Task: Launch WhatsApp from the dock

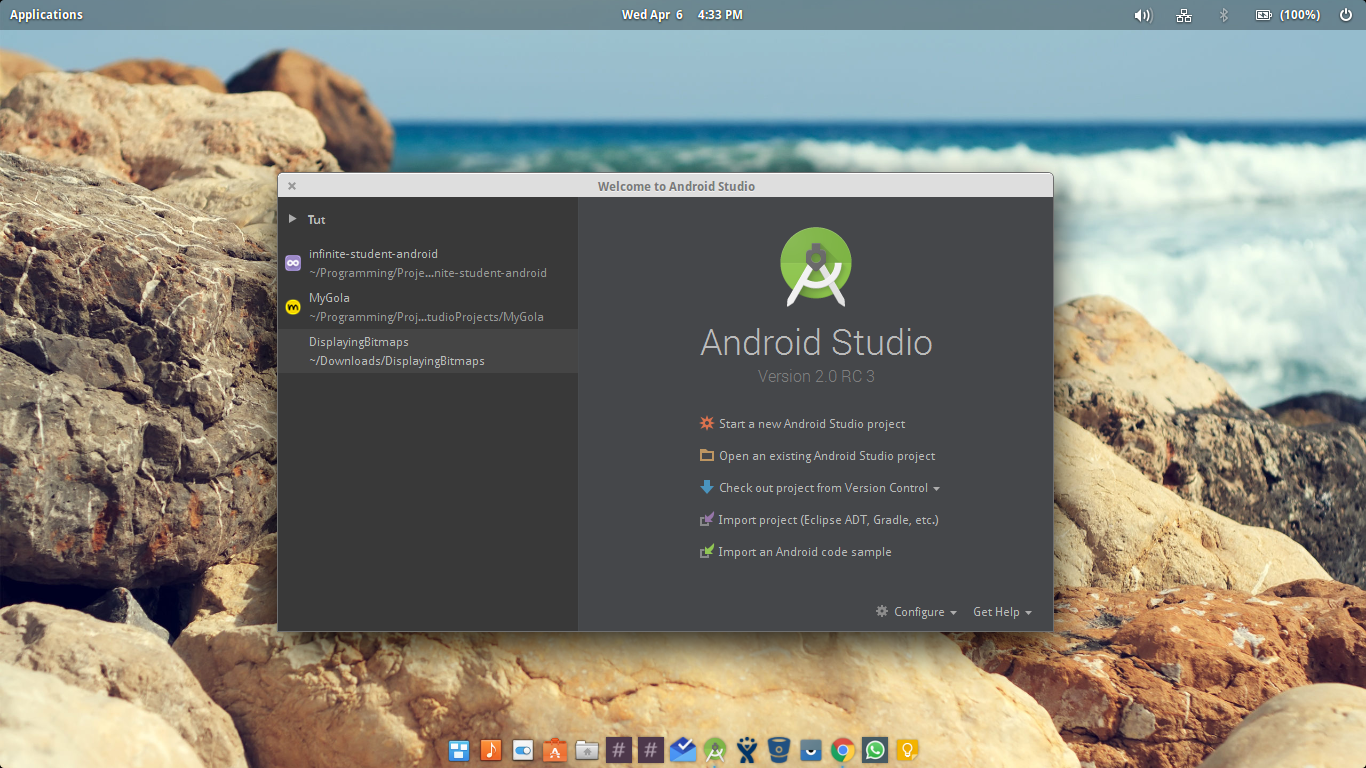Action: (x=875, y=750)
